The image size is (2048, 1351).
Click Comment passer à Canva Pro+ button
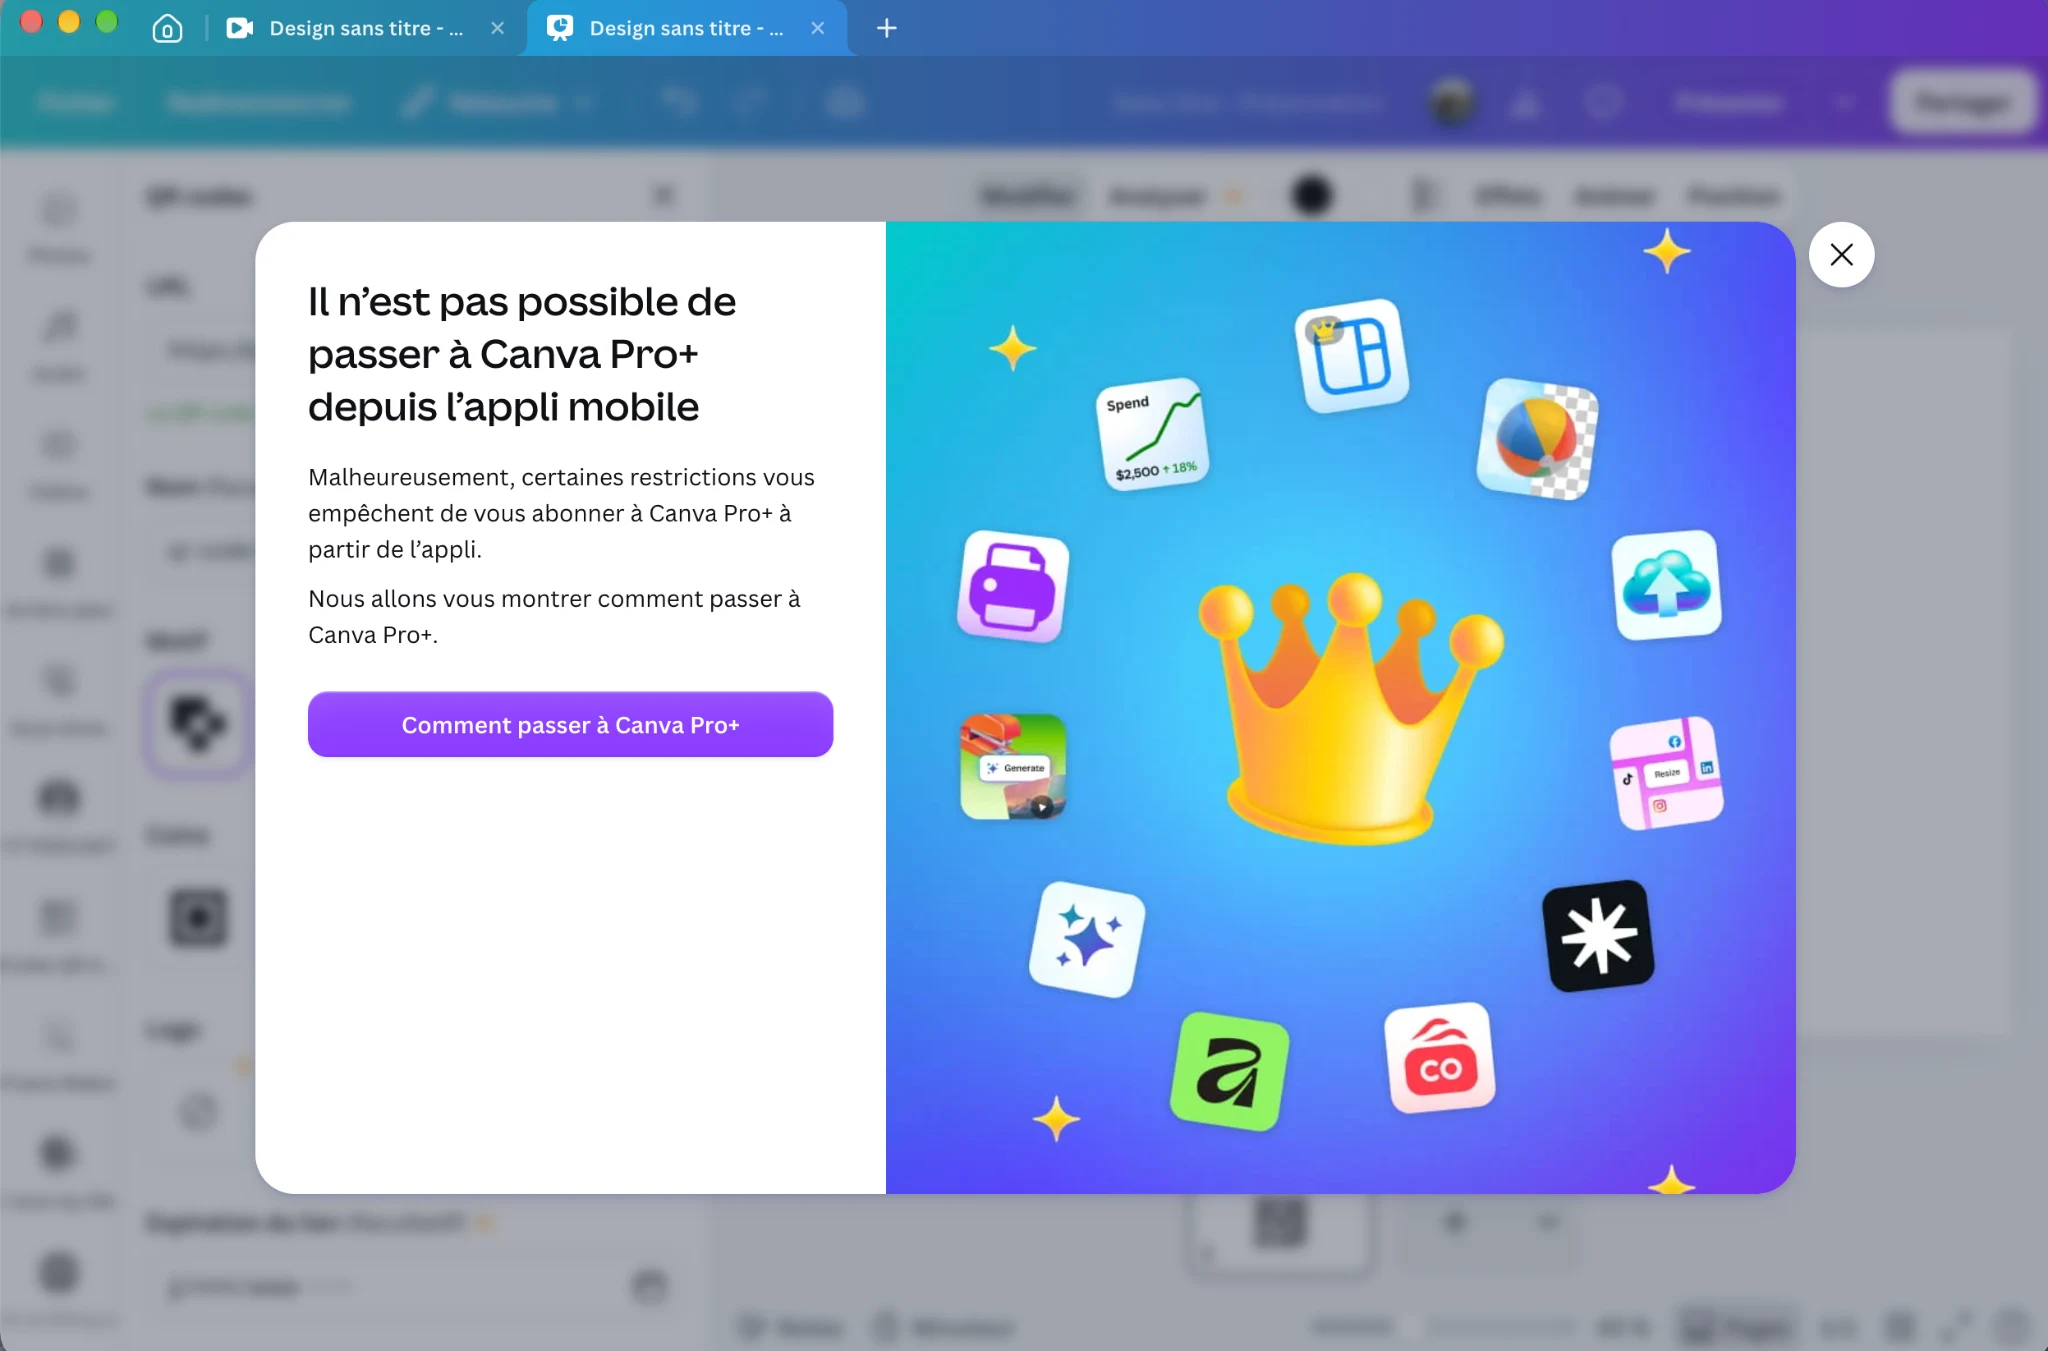(x=570, y=724)
